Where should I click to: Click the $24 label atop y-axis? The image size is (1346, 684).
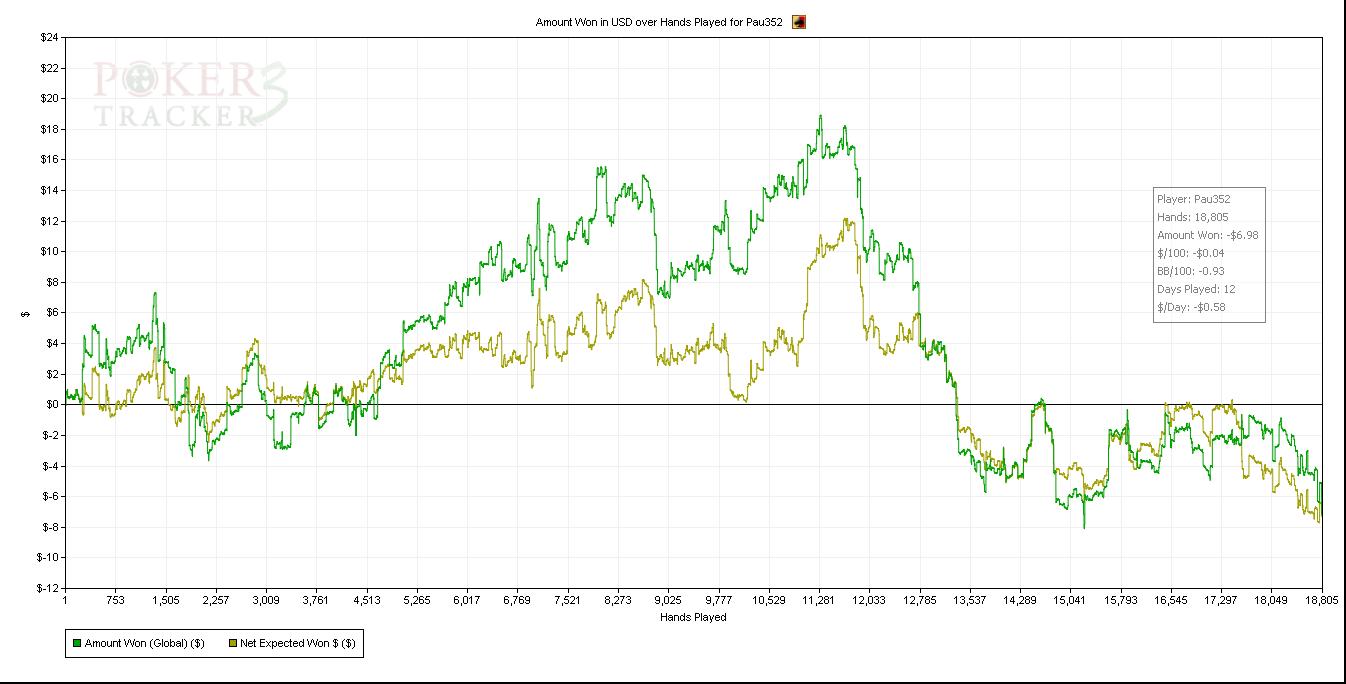(48, 38)
